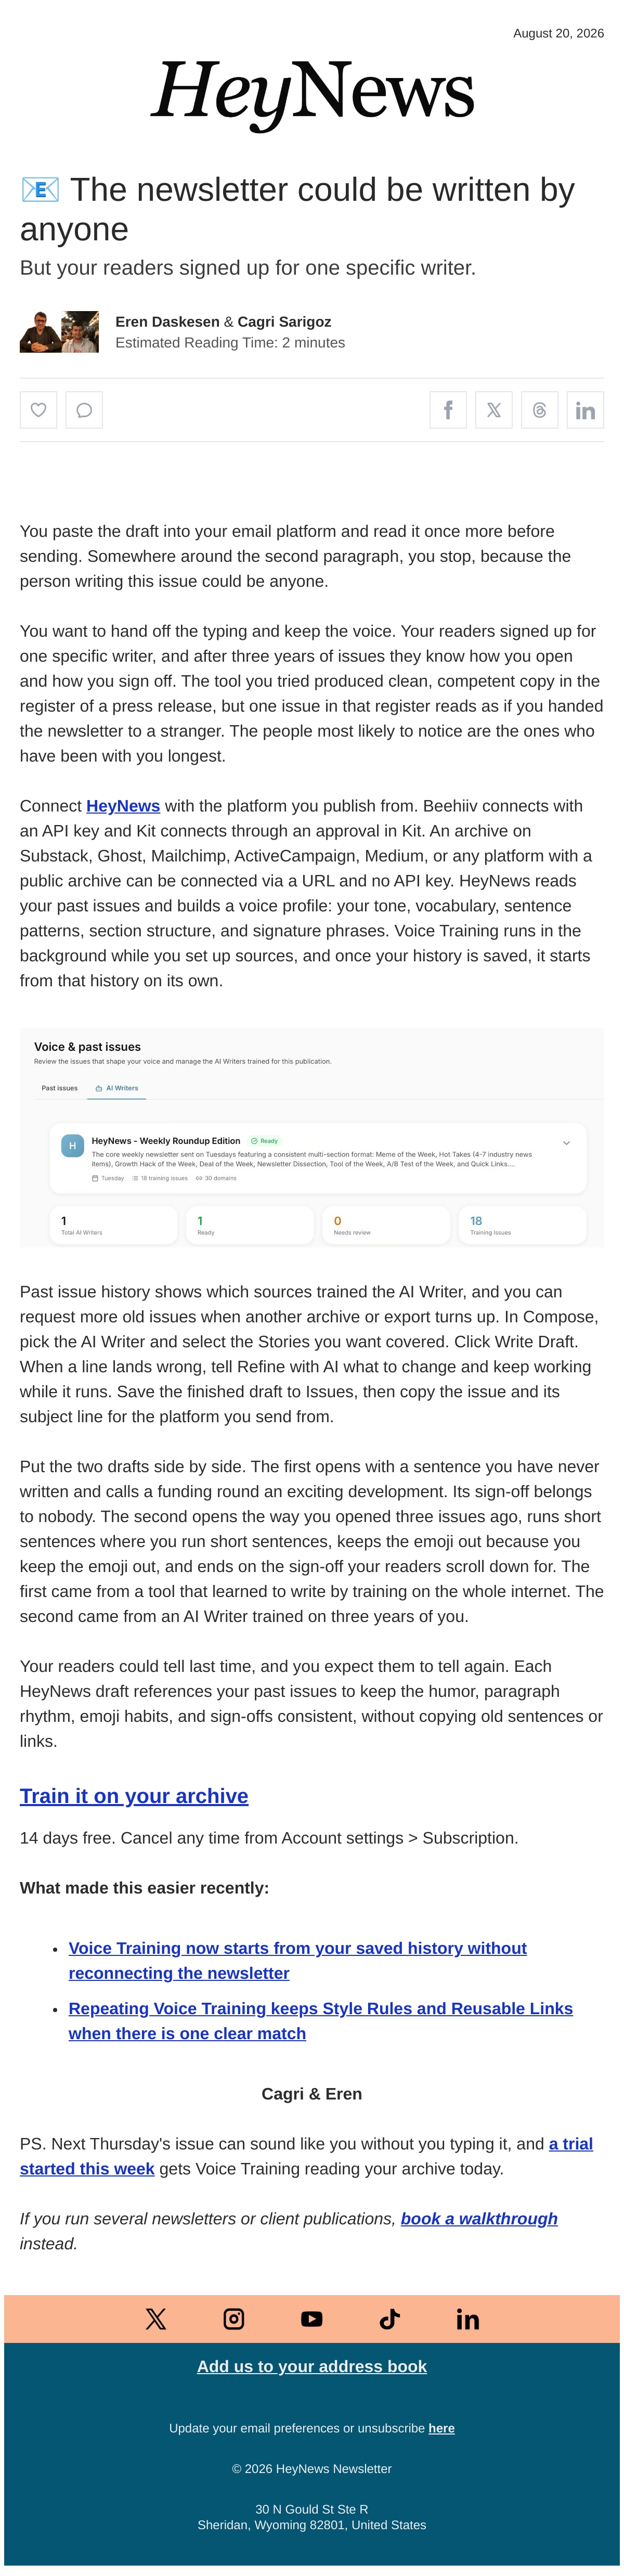Image resolution: width=624 pixels, height=2576 pixels.
Task: Open X profile in orange footer bar
Action: 156,2319
